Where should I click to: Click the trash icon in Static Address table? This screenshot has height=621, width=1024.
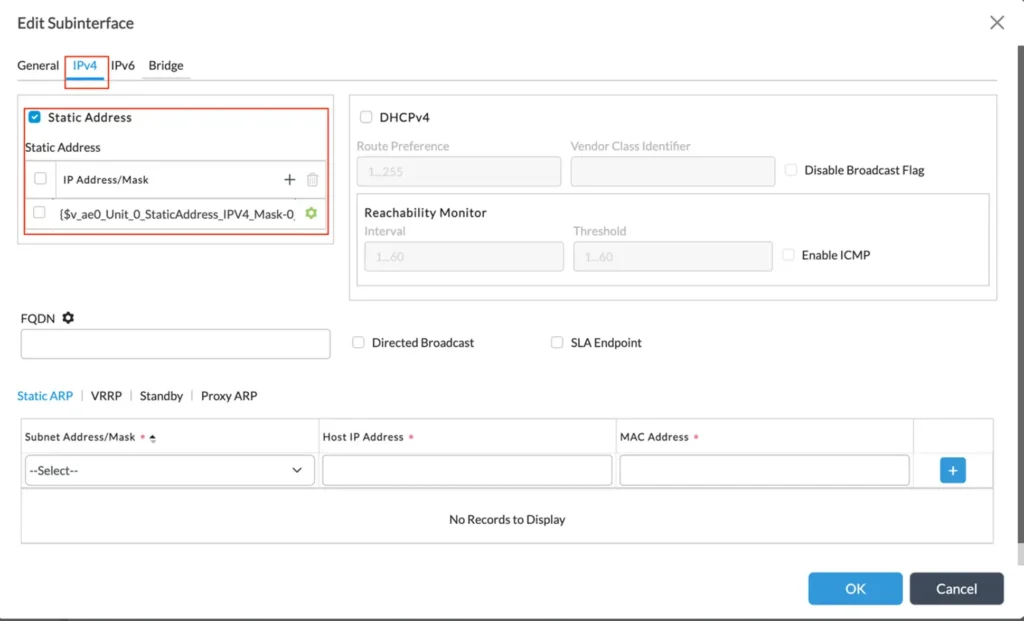(x=313, y=180)
